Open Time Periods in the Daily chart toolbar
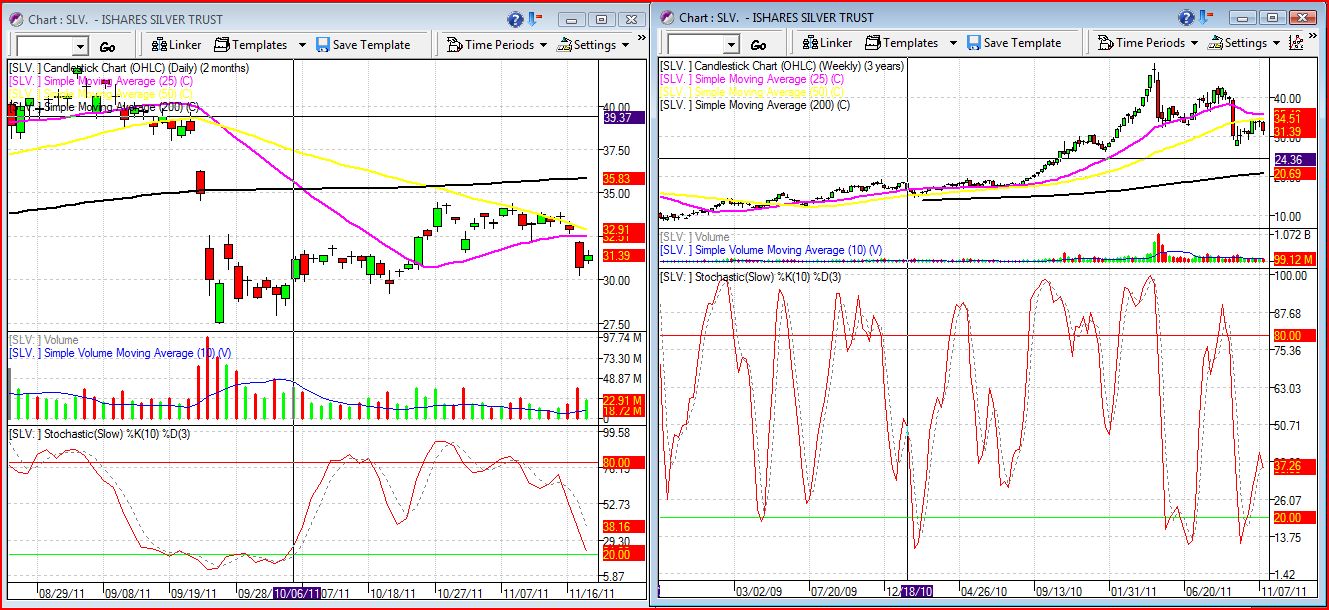1329x610 pixels. [x=491, y=45]
